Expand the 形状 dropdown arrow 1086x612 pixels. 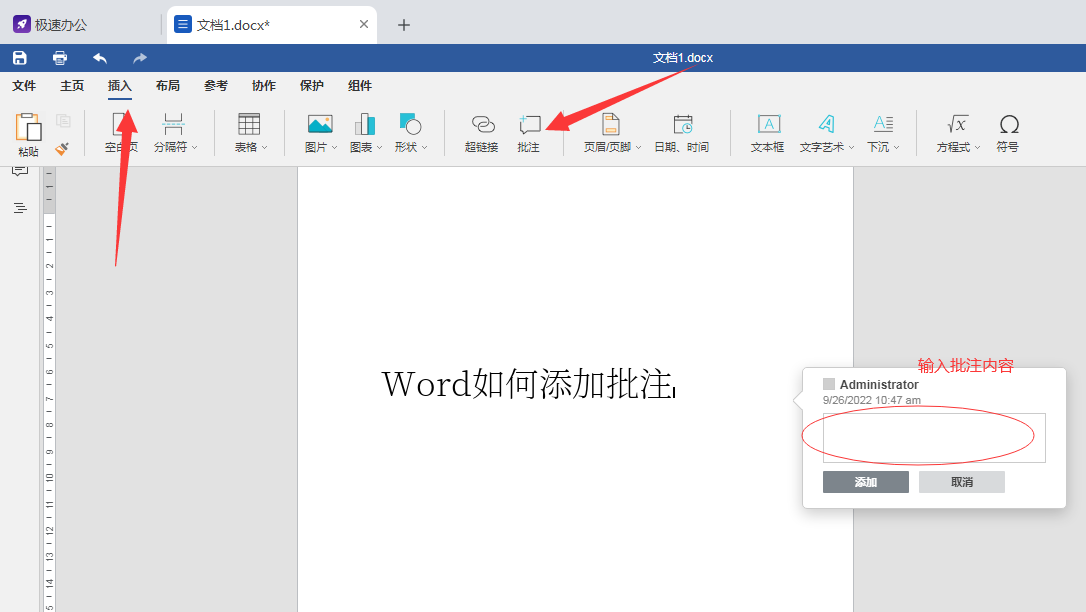click(x=425, y=147)
